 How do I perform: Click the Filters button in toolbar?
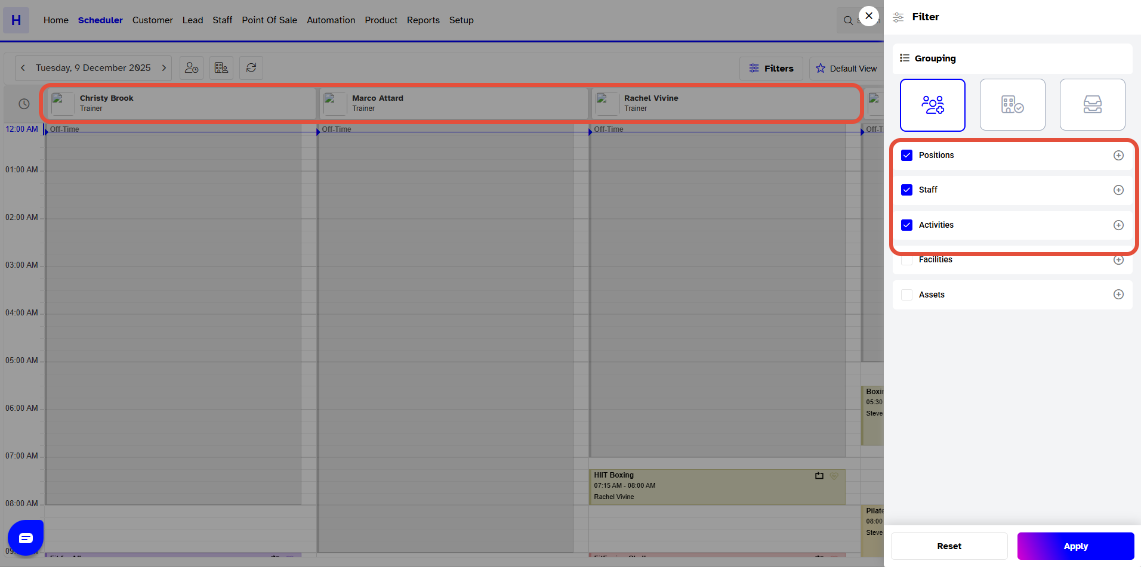771,68
